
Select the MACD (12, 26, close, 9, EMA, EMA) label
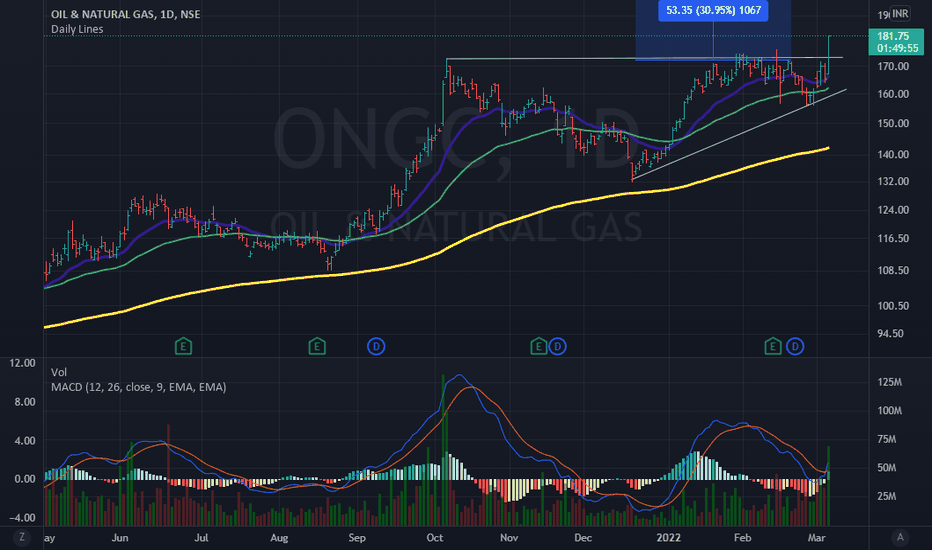pyautogui.click(x=138, y=387)
